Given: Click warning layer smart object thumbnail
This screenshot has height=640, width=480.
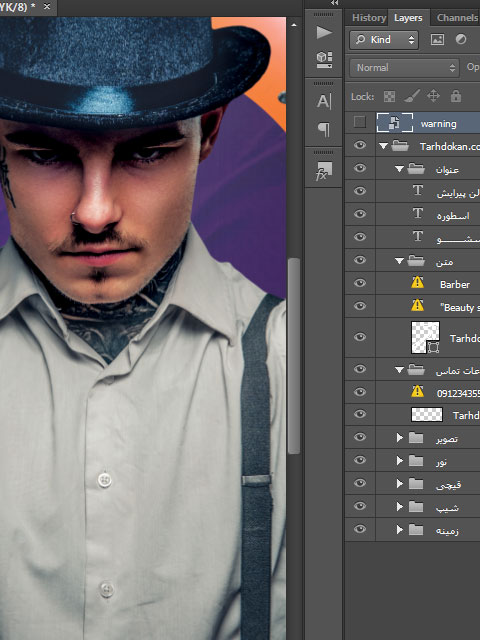Looking at the screenshot, I should [395, 123].
